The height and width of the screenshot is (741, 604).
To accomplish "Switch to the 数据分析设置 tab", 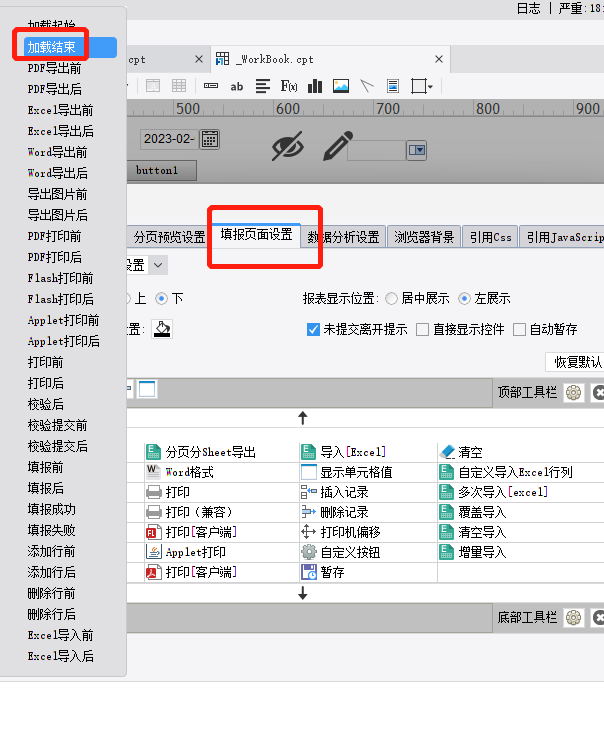I will [x=344, y=237].
